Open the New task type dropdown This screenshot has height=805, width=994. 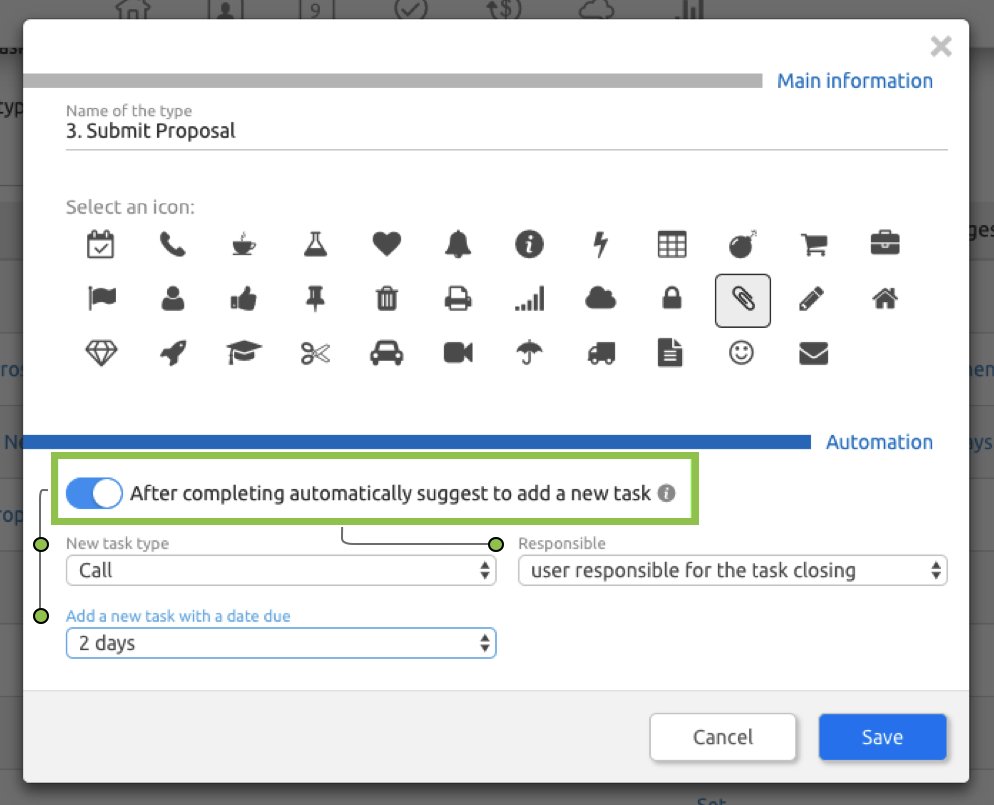pyautogui.click(x=281, y=570)
